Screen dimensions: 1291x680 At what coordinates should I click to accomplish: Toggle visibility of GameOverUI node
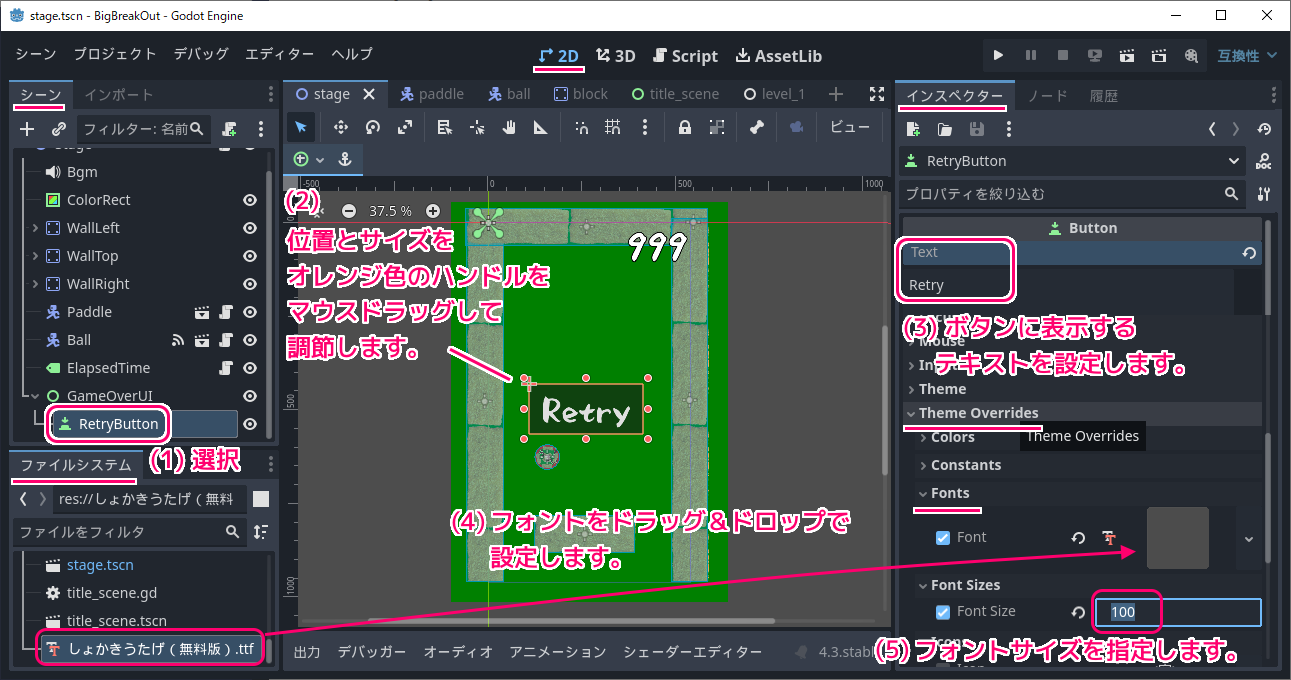click(250, 396)
